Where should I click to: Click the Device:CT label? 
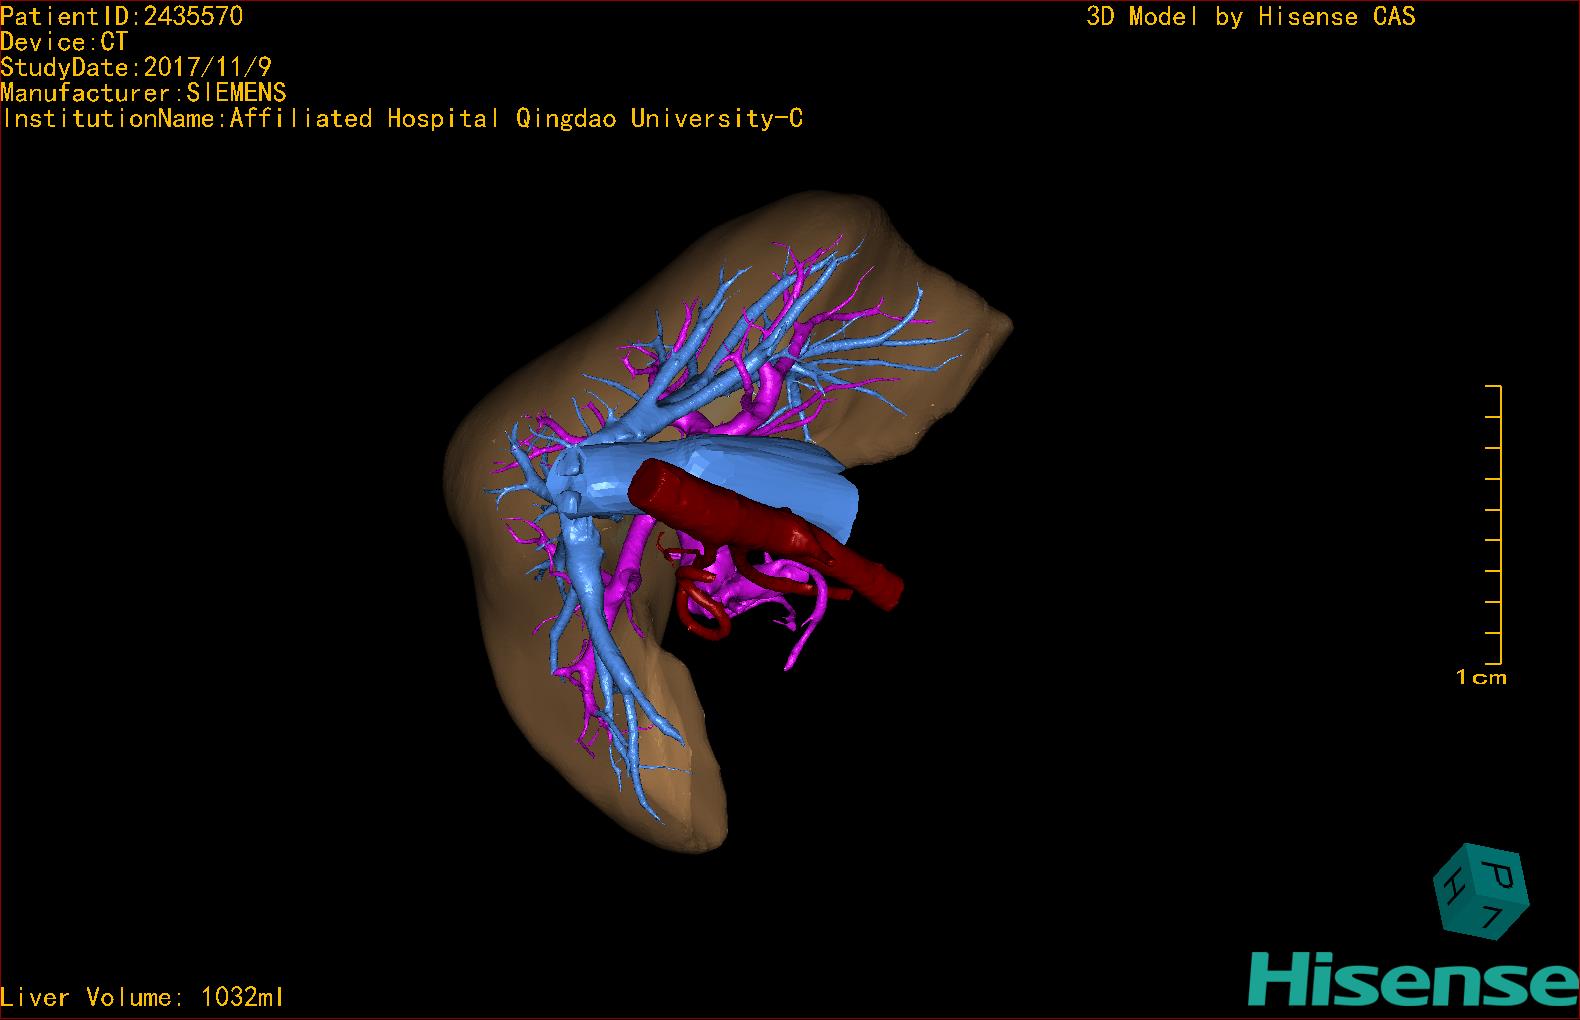(x=64, y=42)
